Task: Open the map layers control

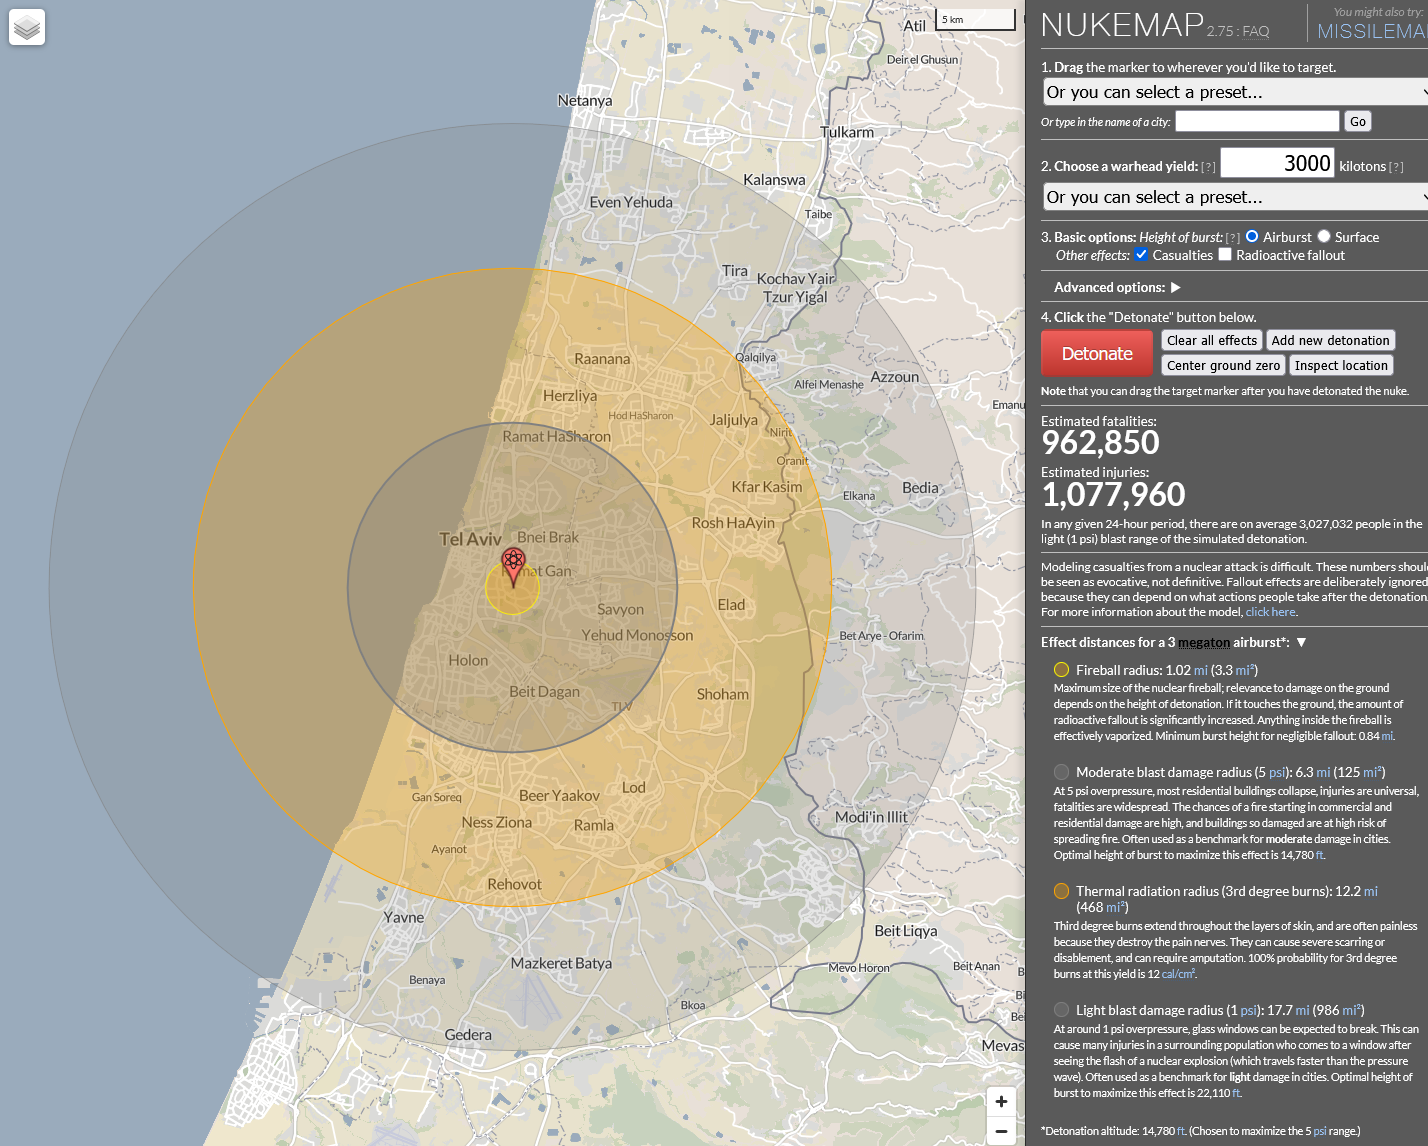Action: 28,27
